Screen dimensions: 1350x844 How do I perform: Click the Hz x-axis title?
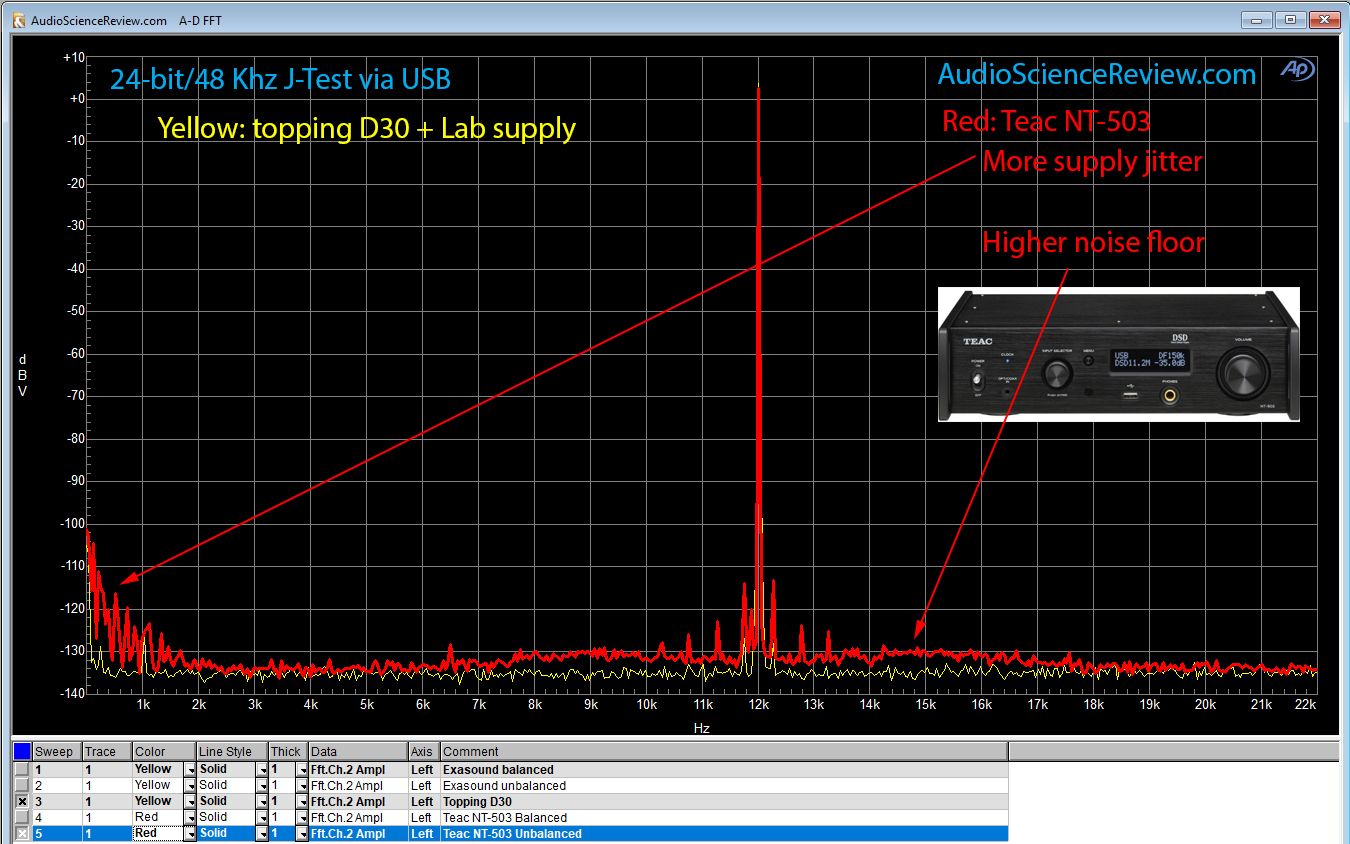(x=701, y=729)
